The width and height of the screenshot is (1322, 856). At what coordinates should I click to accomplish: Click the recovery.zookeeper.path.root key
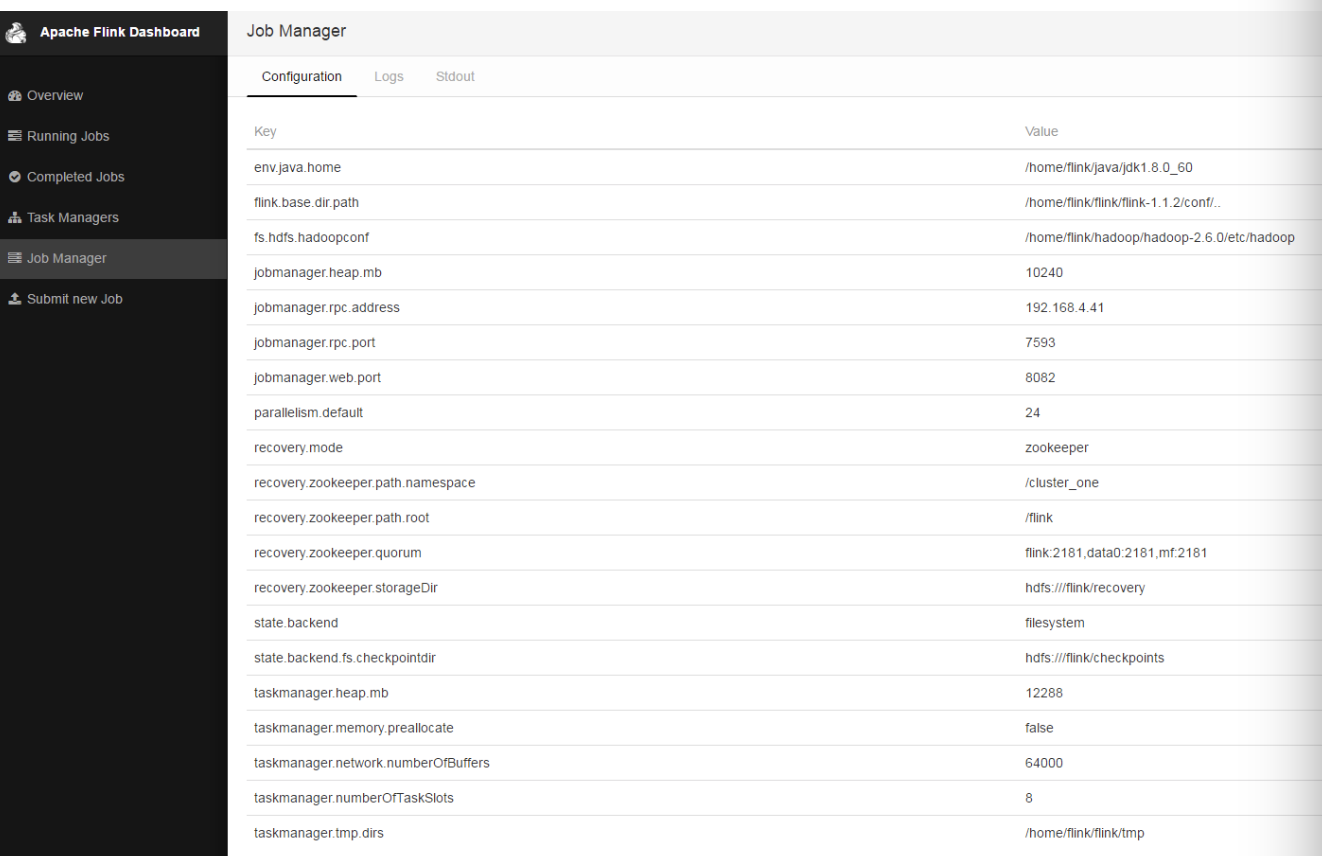click(342, 518)
